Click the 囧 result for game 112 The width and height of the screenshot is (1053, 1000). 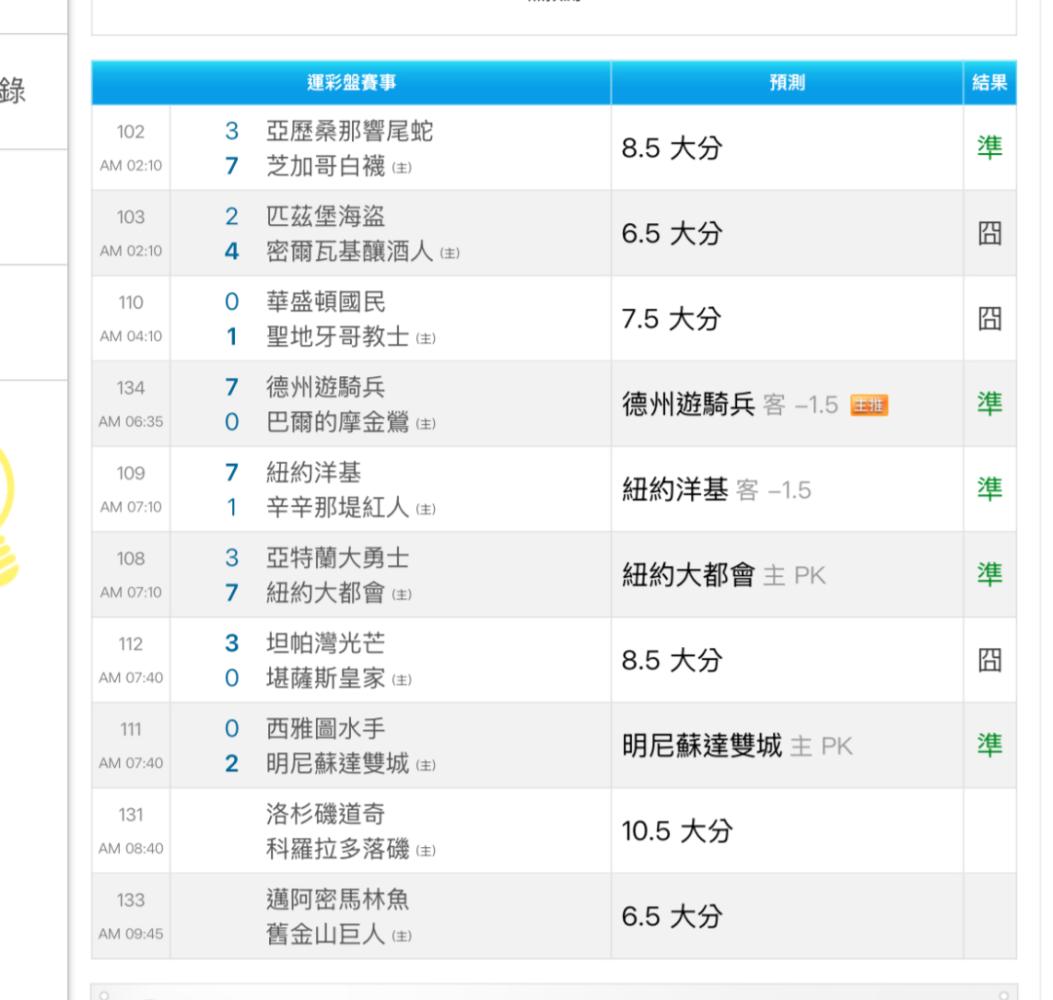989,660
